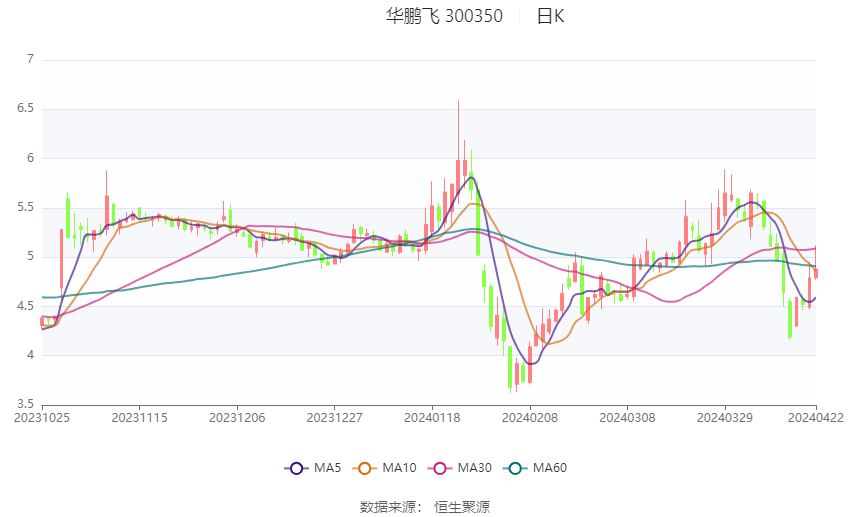Click the x-axis date 20240308
This screenshot has height=517, width=850.
627,418
